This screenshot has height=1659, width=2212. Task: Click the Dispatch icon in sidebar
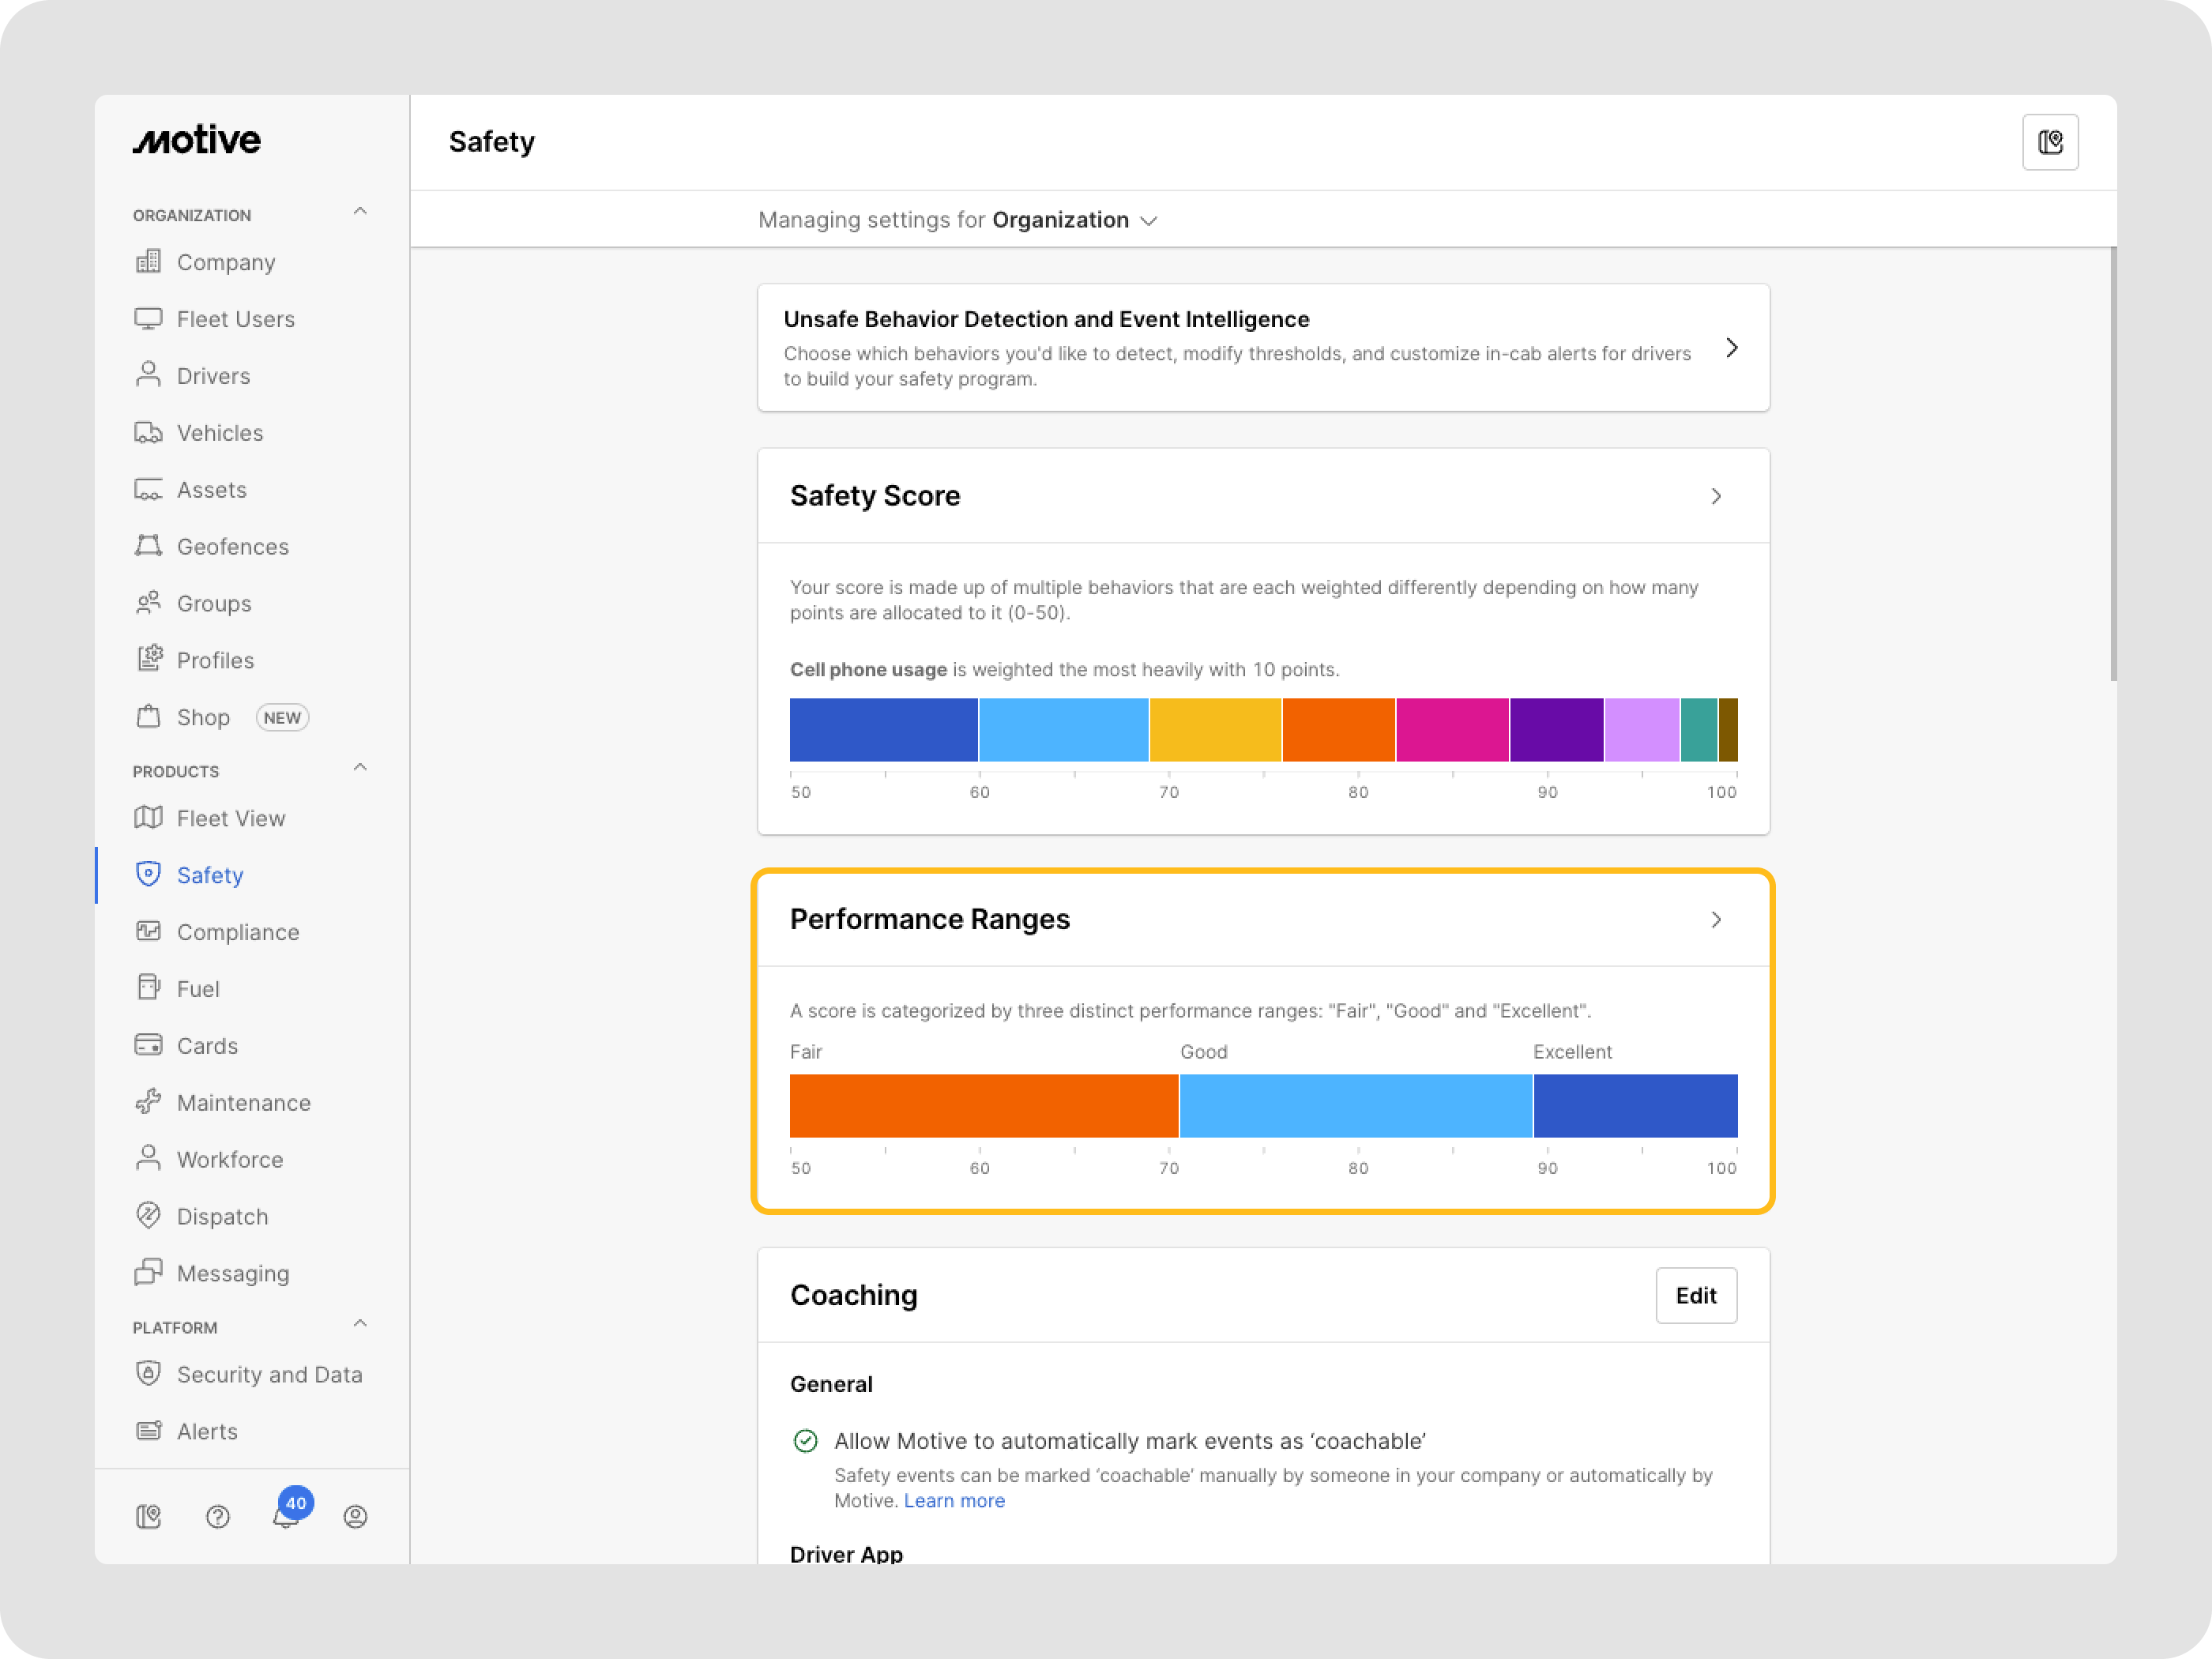(148, 1215)
